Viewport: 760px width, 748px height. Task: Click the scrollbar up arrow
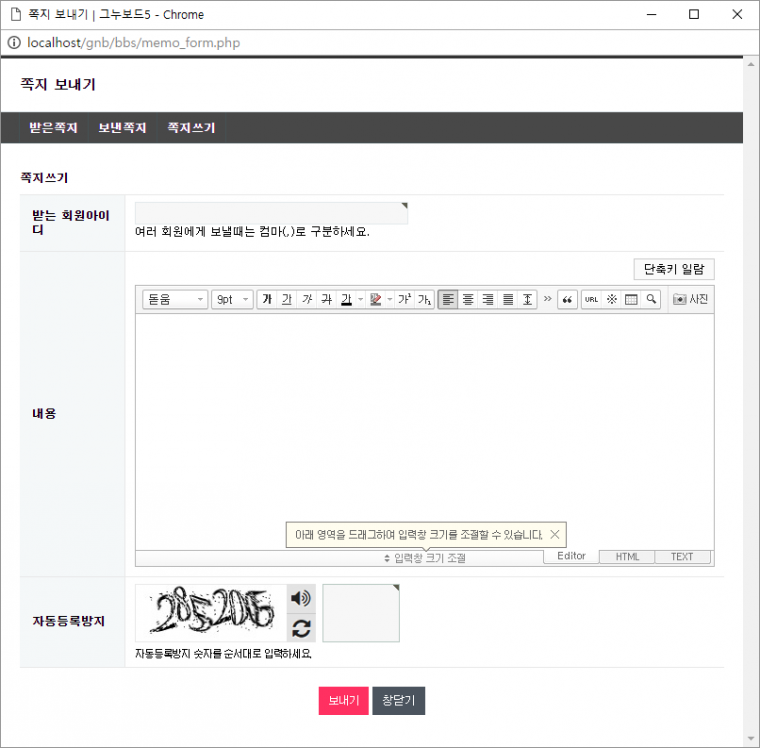[751, 64]
